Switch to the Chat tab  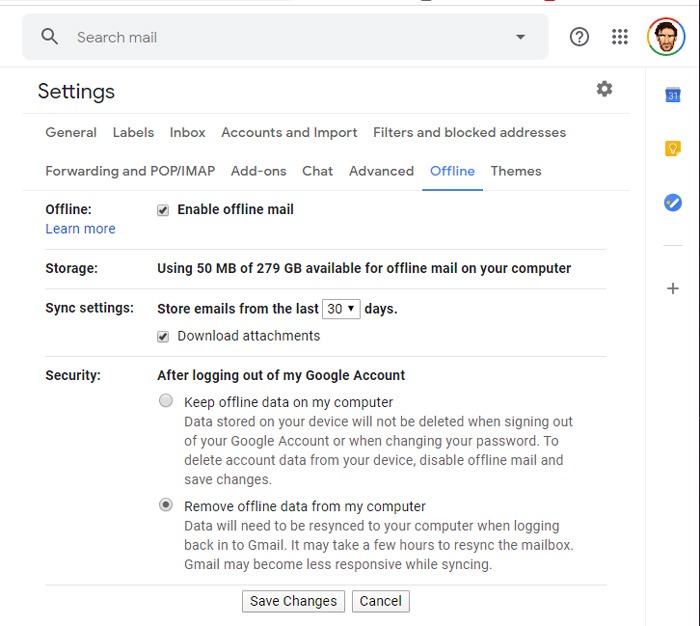tap(317, 171)
